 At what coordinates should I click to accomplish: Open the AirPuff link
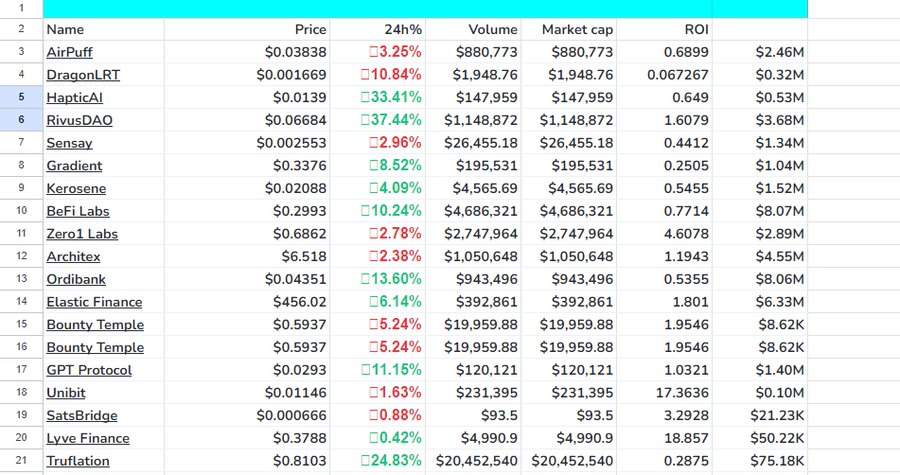tap(69, 52)
